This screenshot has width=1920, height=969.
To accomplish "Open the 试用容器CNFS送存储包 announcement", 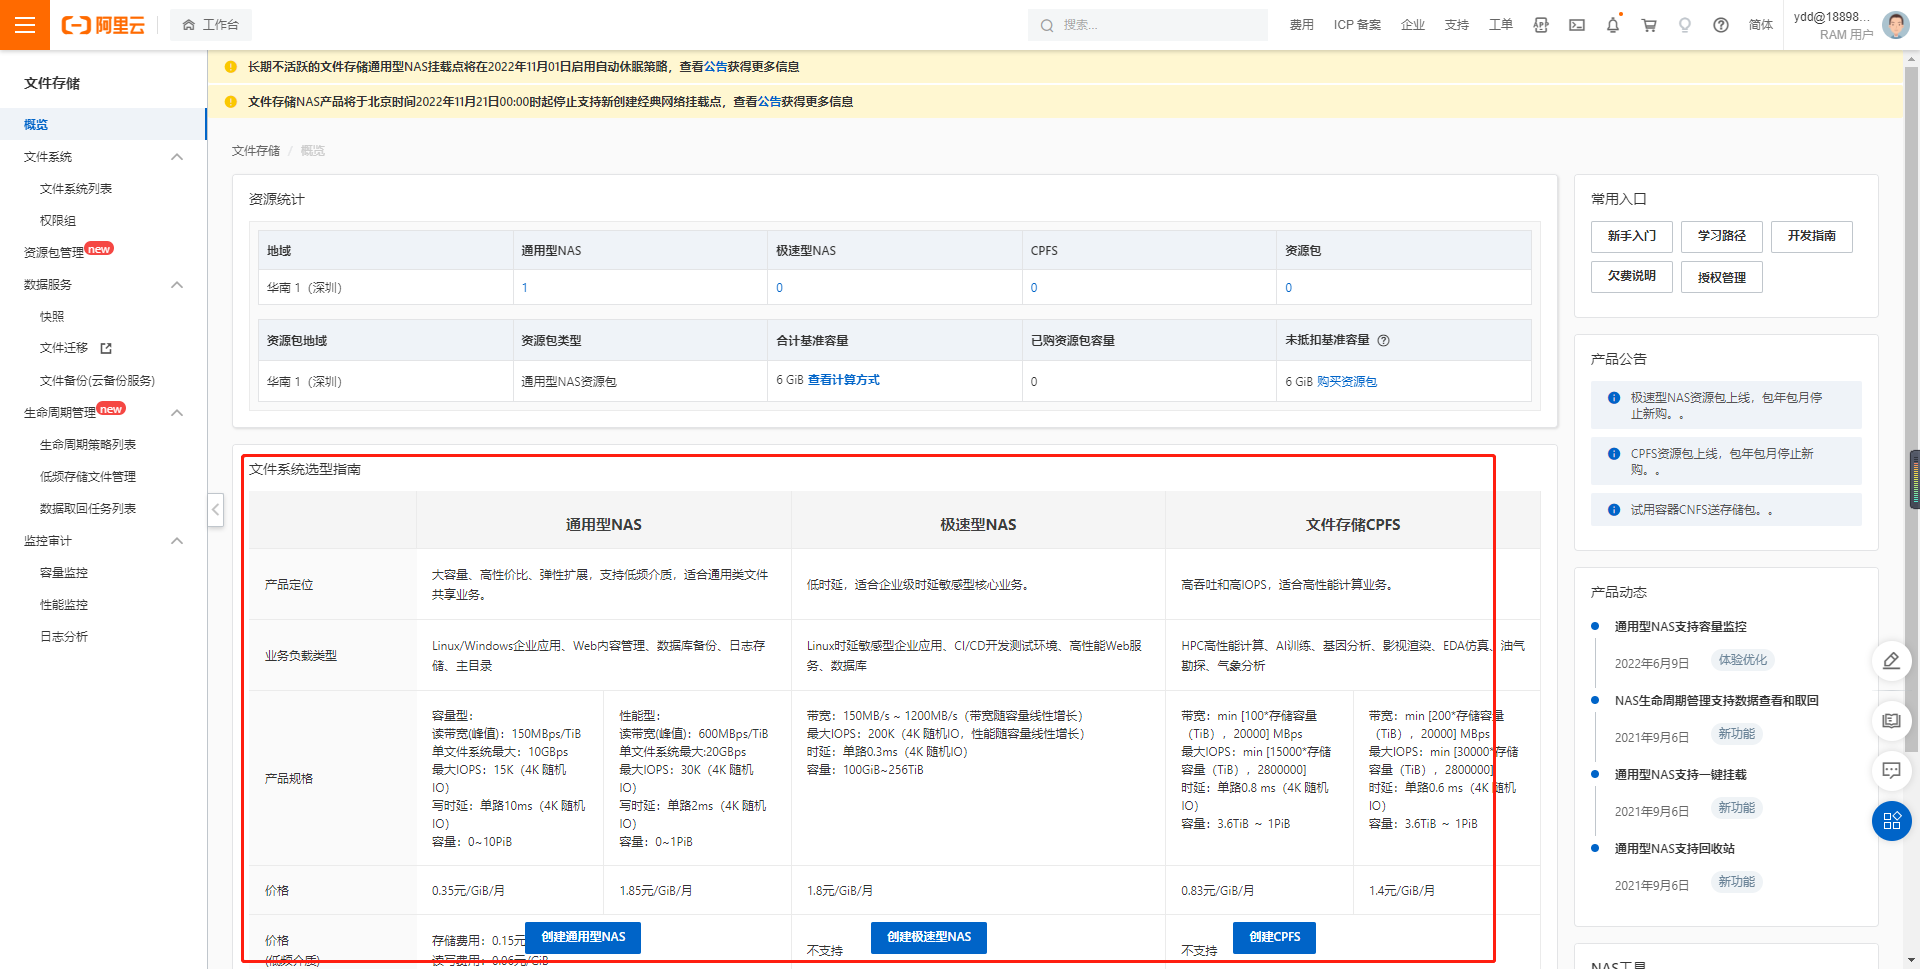I will (x=1726, y=510).
